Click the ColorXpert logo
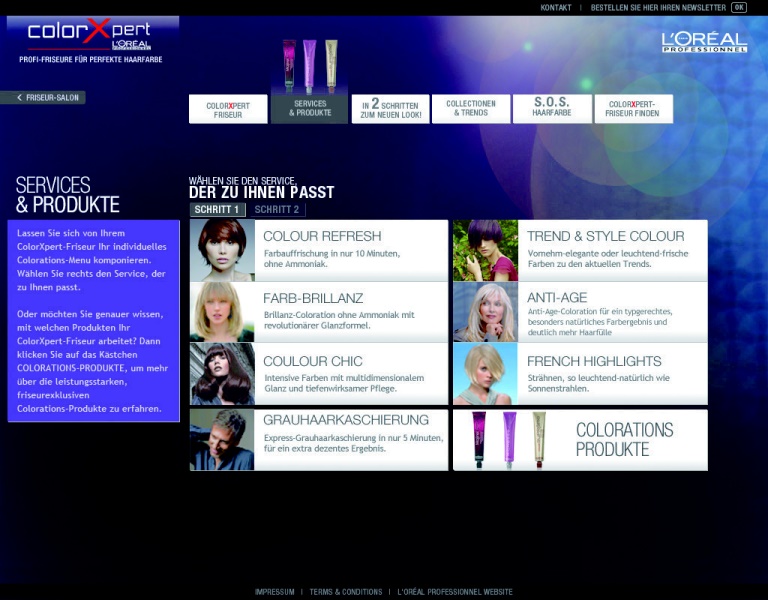Screen dimensions: 768x600 (90, 33)
